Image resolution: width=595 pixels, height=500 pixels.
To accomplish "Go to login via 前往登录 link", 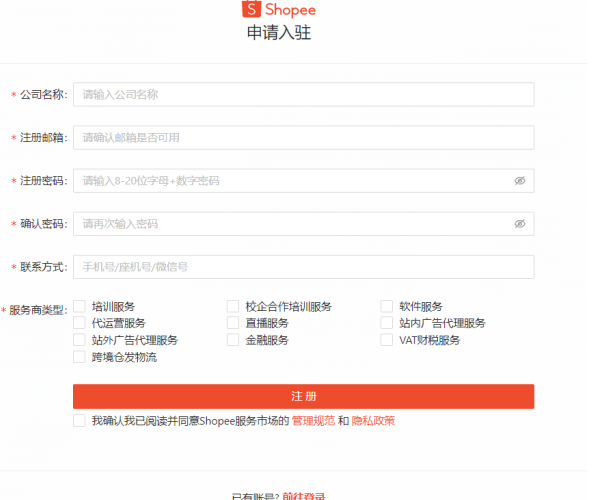I will click(304, 496).
